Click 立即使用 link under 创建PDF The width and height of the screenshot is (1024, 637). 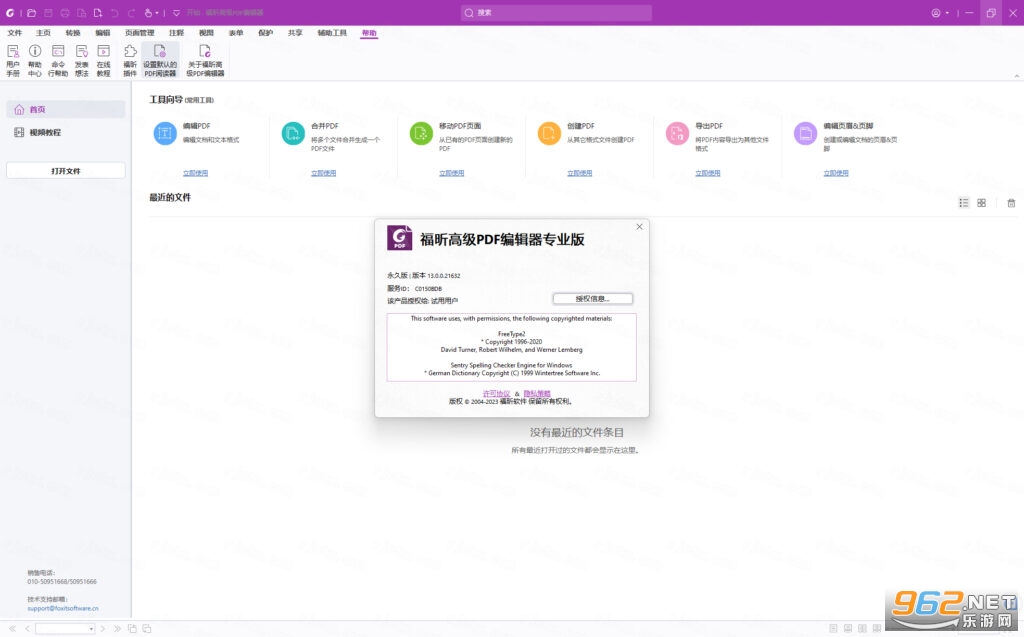pyautogui.click(x=579, y=173)
